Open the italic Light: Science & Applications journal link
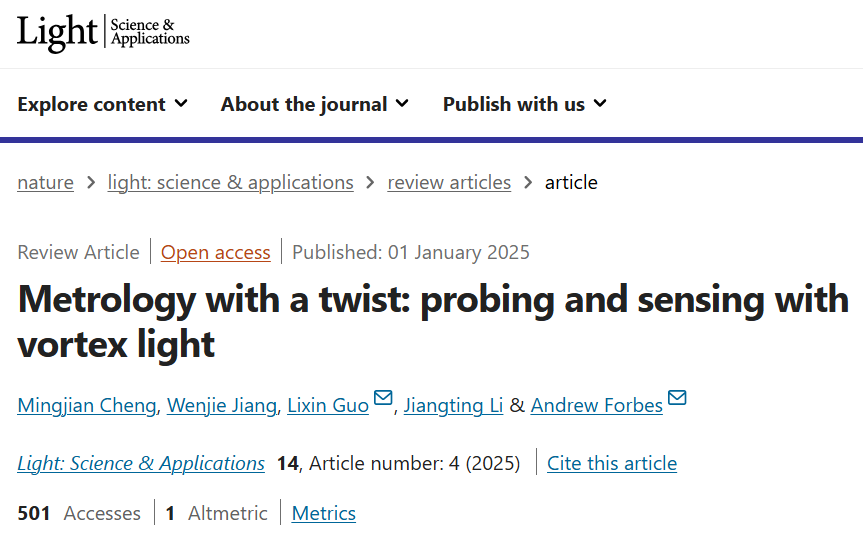This screenshot has height=539, width=863. tap(141, 463)
